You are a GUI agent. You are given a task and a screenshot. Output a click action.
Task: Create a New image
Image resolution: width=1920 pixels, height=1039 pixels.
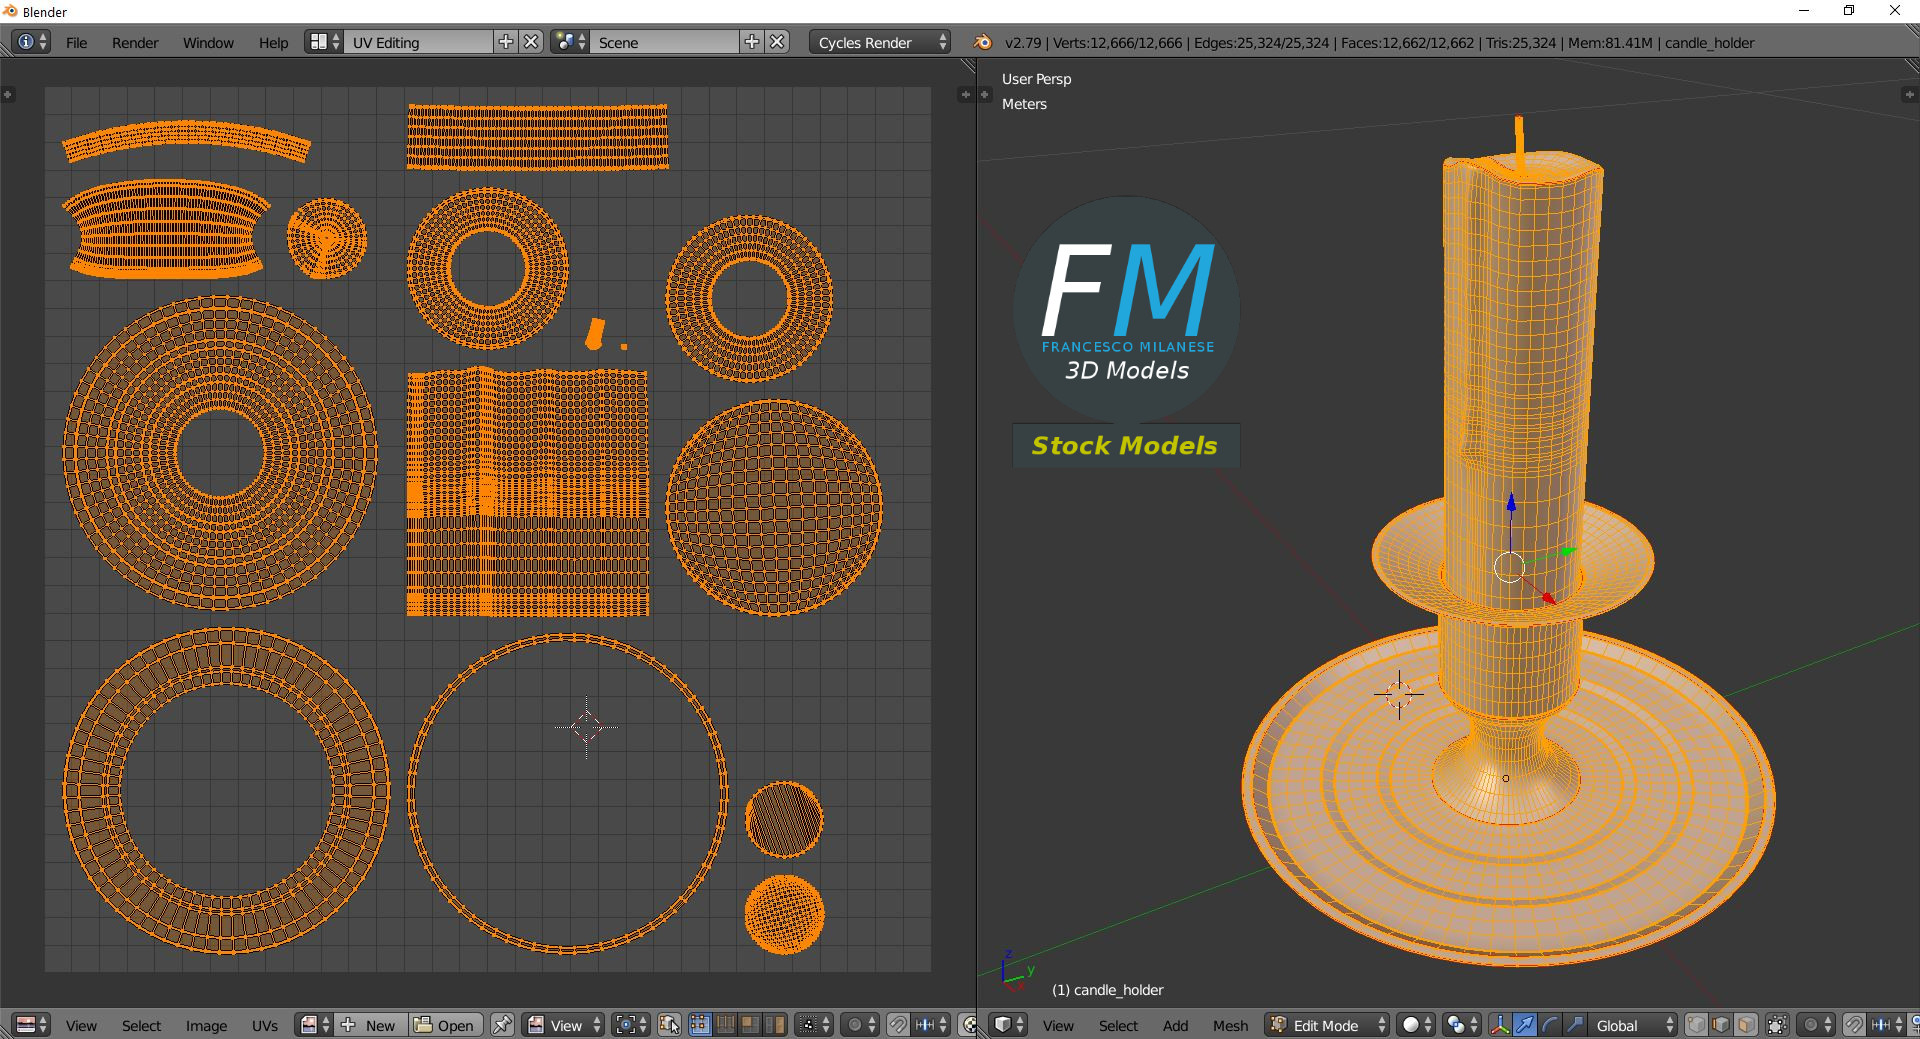pos(371,1025)
